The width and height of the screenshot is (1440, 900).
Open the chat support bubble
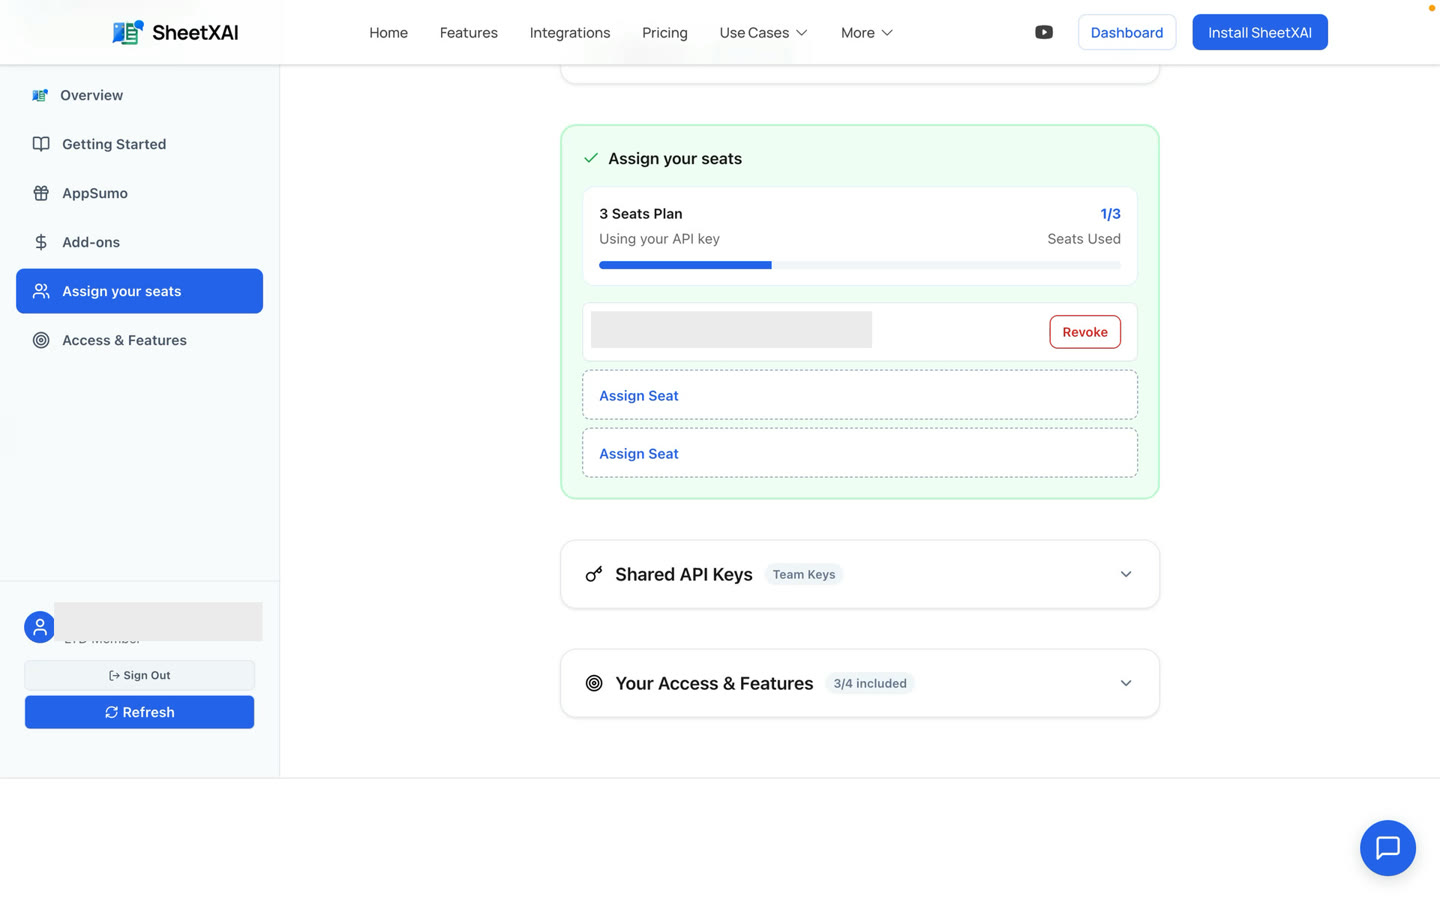click(1387, 848)
